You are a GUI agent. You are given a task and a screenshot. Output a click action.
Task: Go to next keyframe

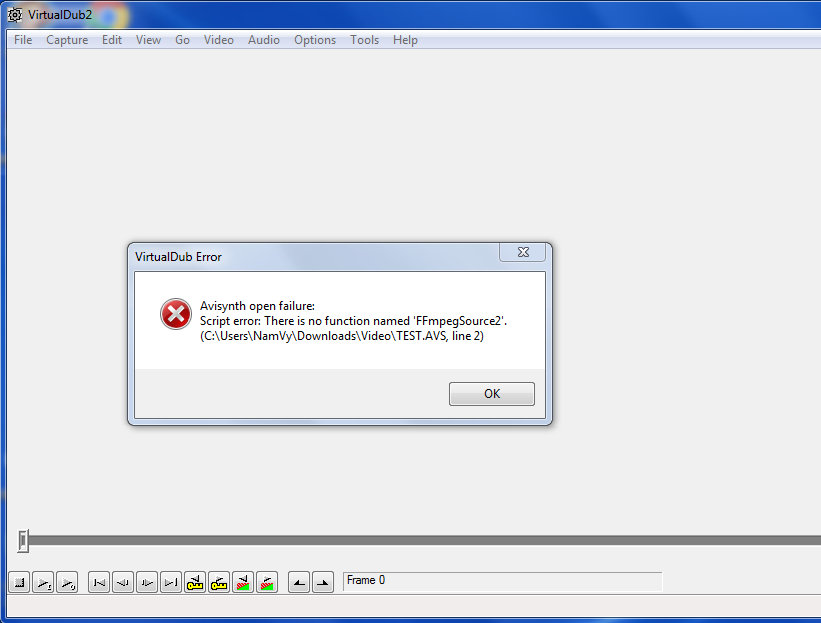click(x=219, y=582)
